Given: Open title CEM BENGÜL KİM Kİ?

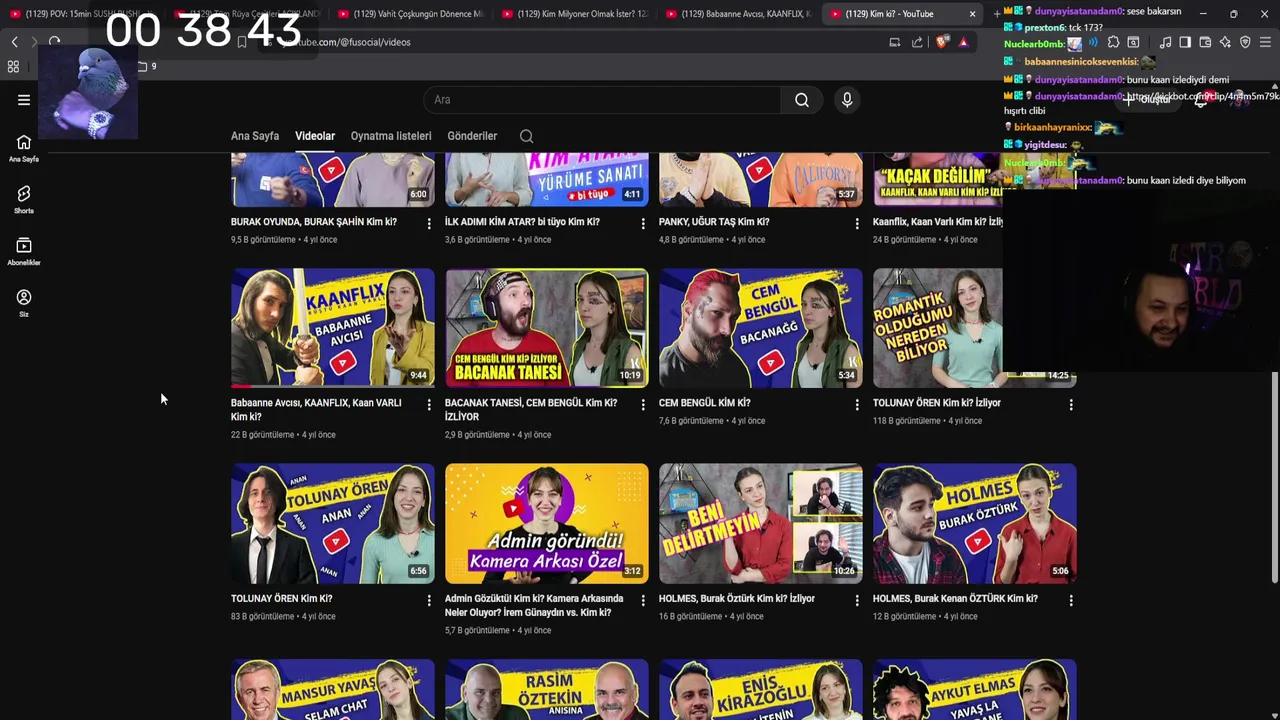Looking at the screenshot, I should [x=705, y=403].
